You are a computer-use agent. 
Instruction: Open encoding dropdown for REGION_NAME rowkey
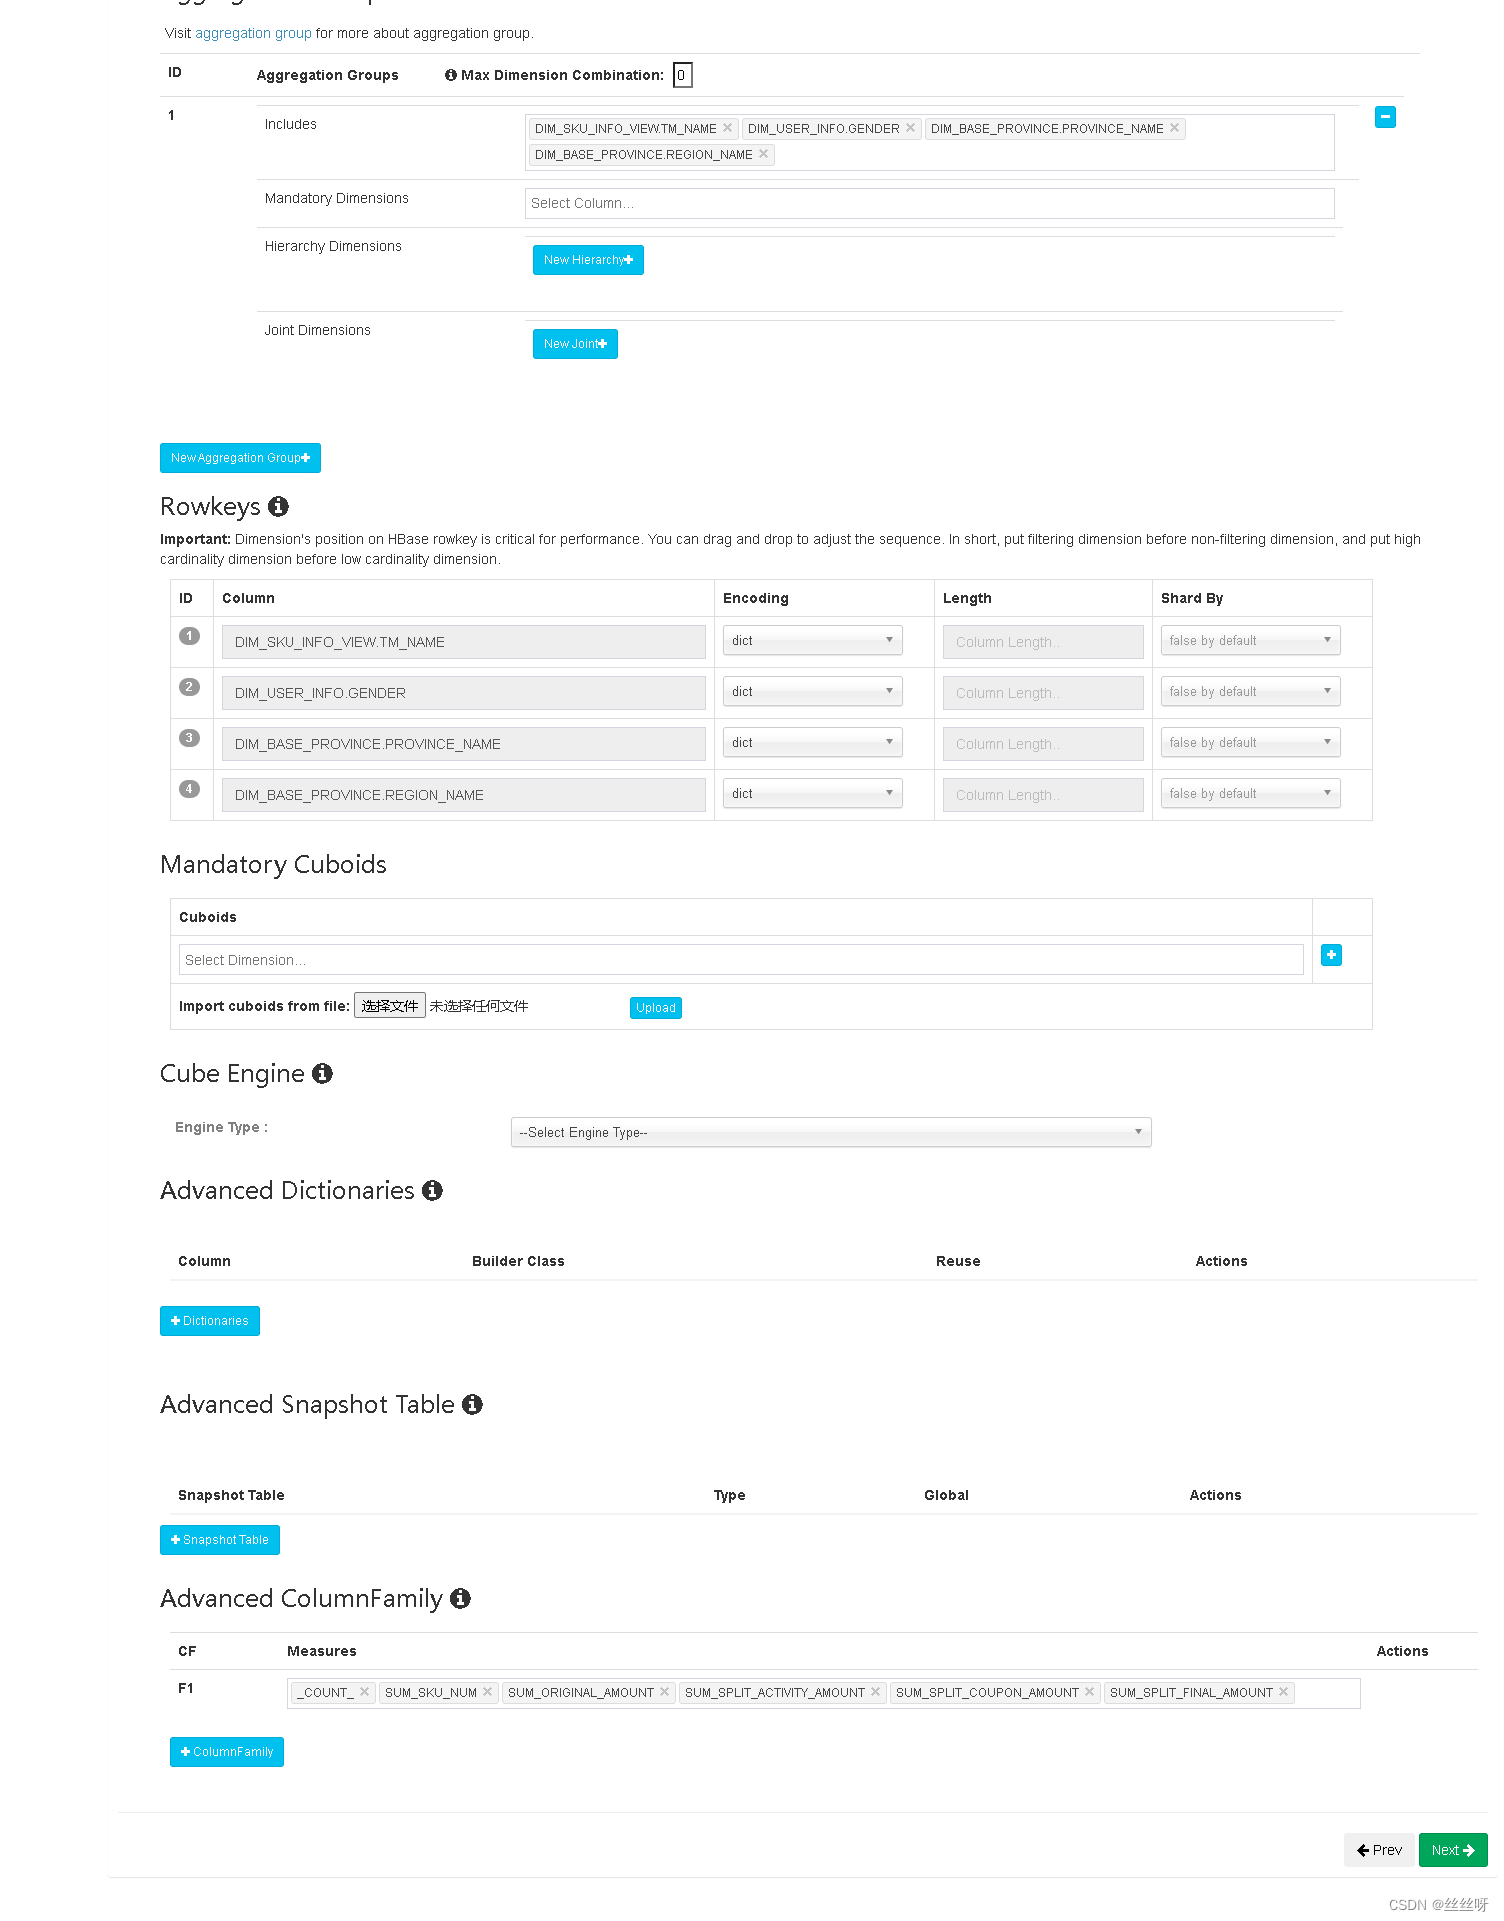(x=812, y=793)
